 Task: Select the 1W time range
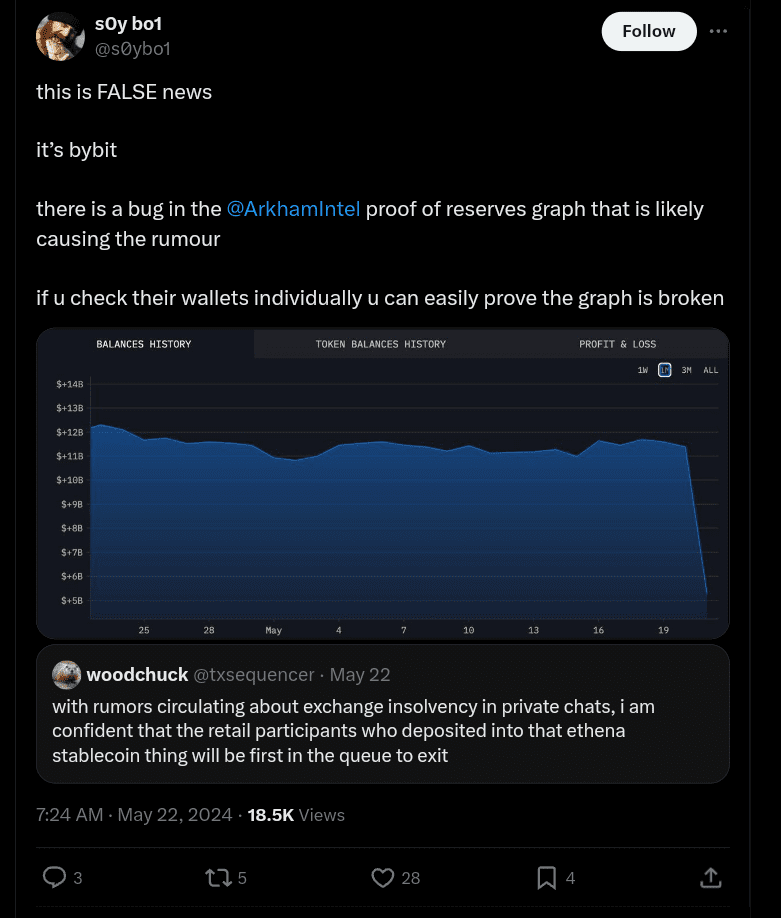[x=642, y=370]
